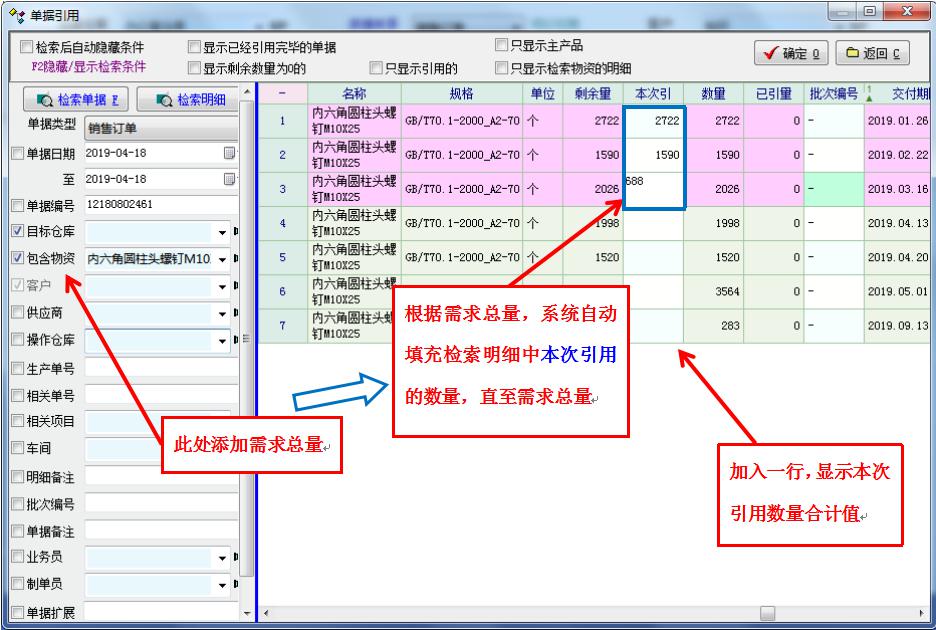
Task: Select the 单据编号 input field
Action: [160, 205]
